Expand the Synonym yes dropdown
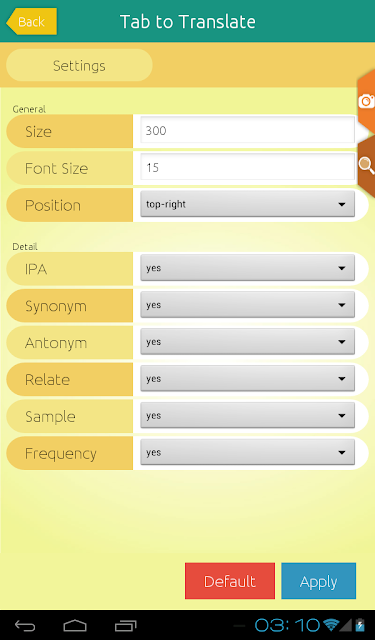 pyautogui.click(x=247, y=305)
